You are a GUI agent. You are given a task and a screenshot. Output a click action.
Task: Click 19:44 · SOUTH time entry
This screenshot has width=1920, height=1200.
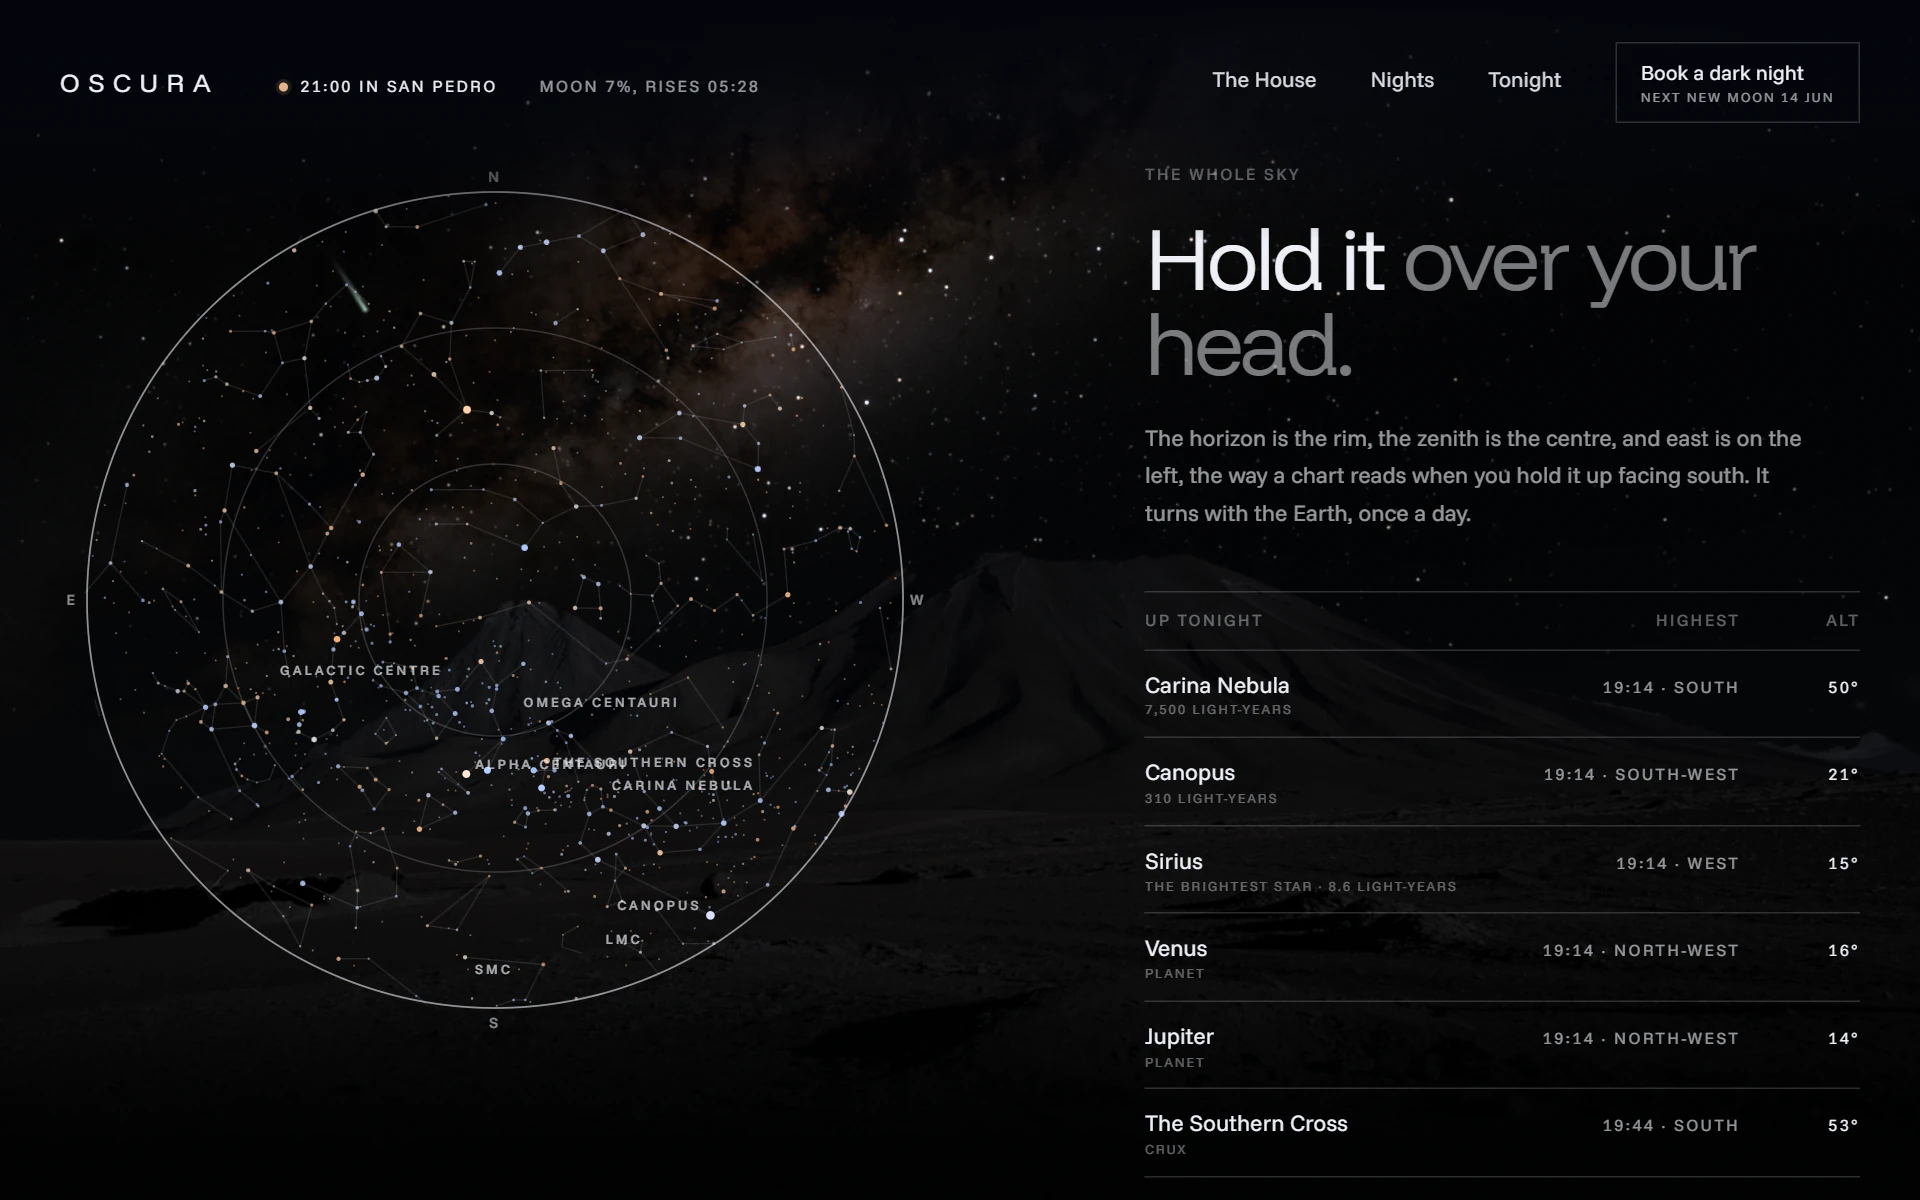click(x=1670, y=1125)
